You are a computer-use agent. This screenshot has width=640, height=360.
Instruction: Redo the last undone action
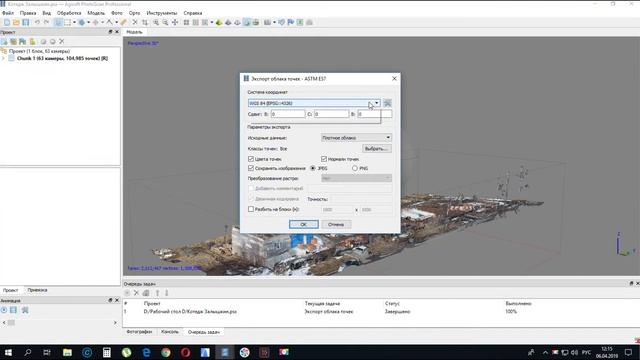(47, 22)
